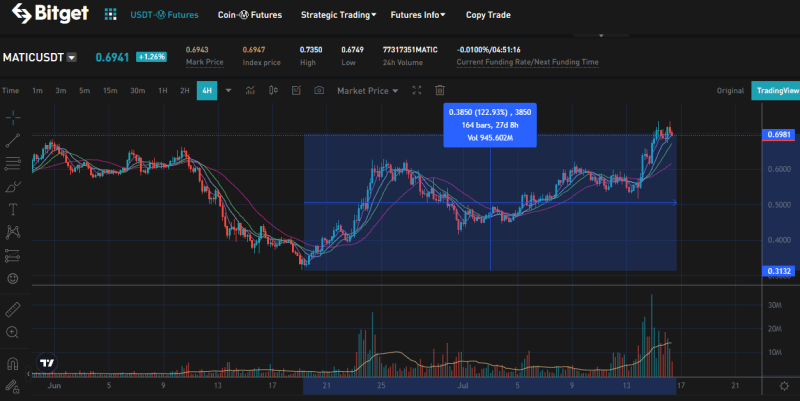Open the indicators chart icon

[x=250, y=90]
